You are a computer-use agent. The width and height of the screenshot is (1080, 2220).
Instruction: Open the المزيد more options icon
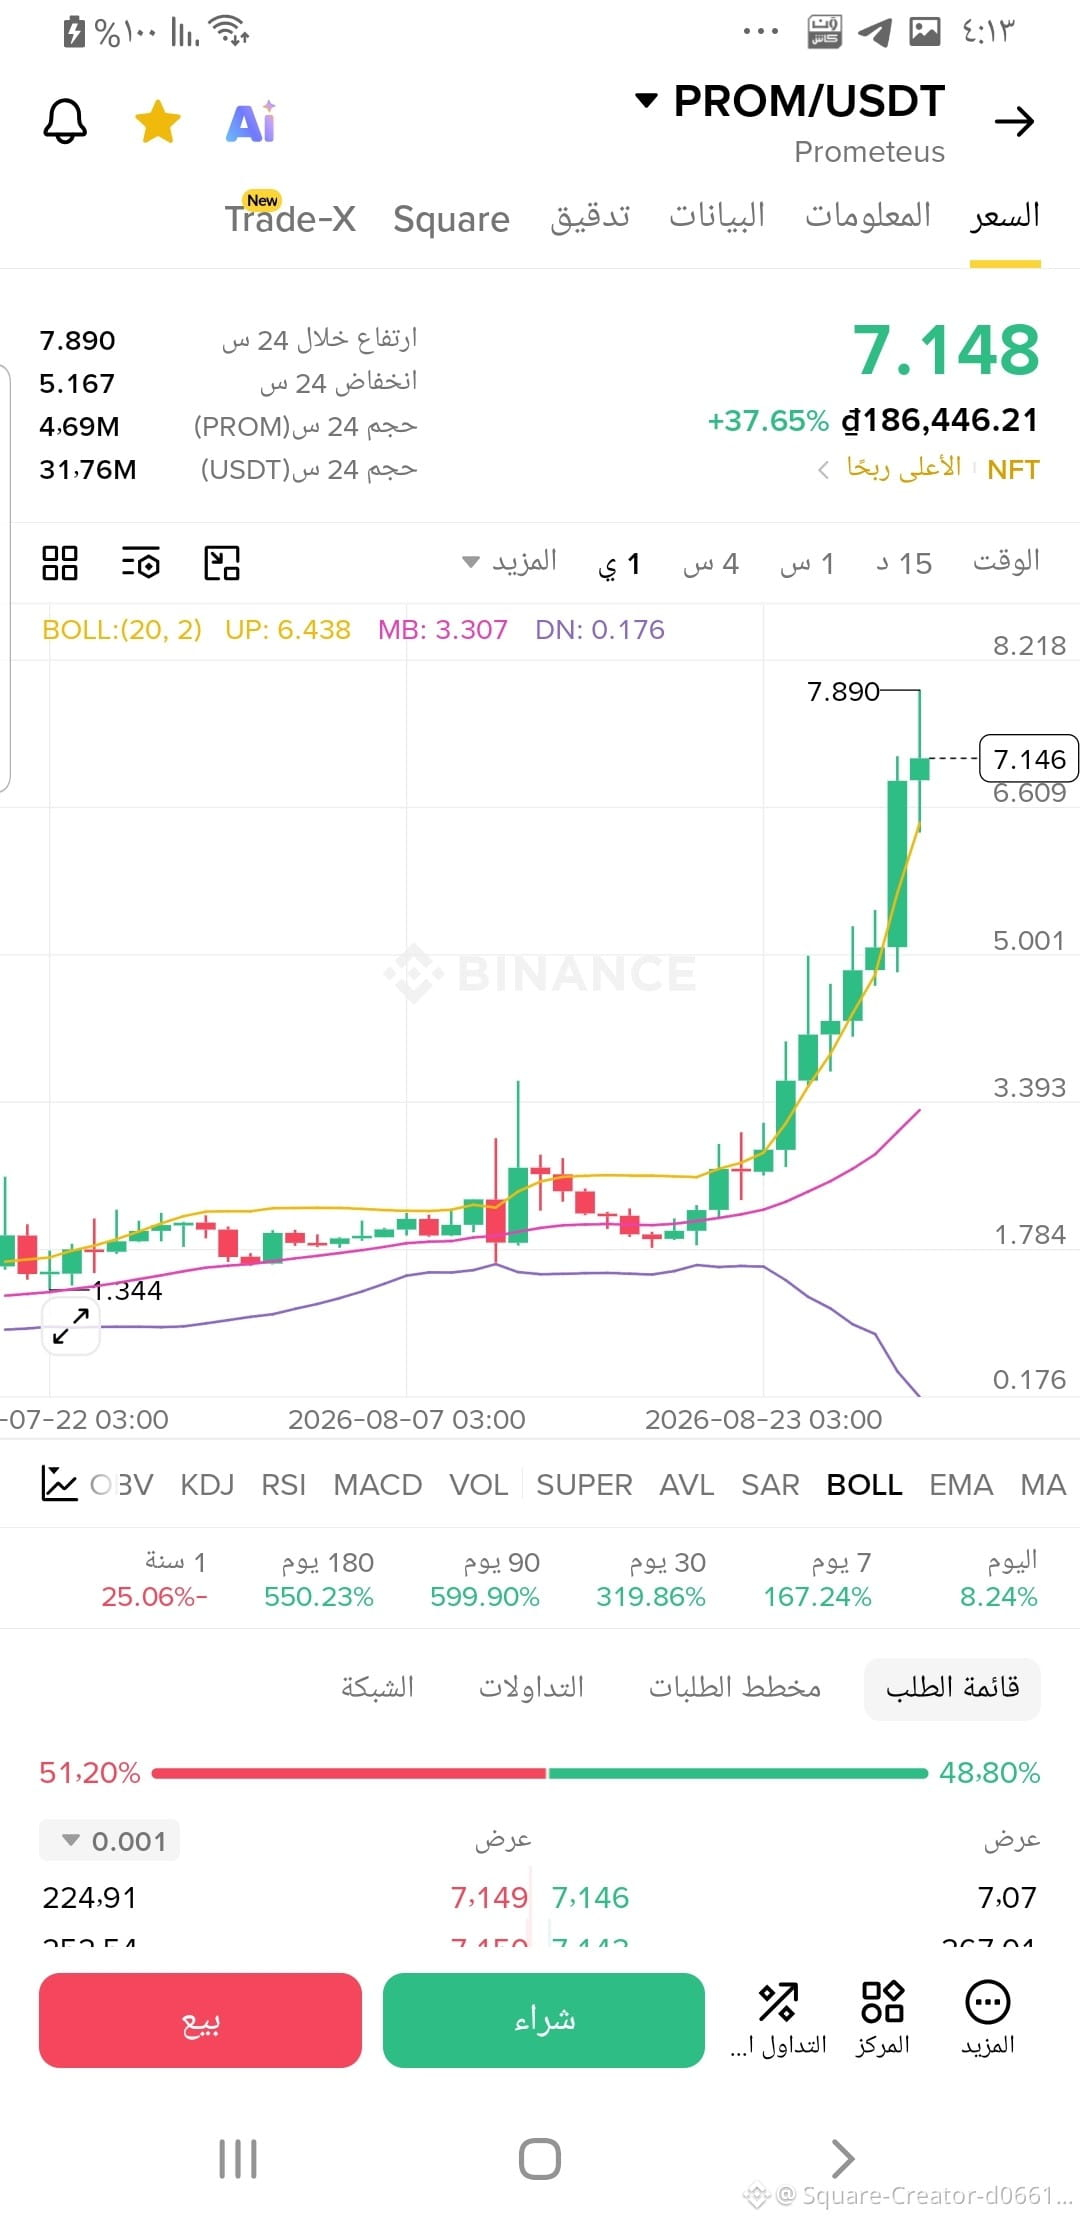(988, 2018)
